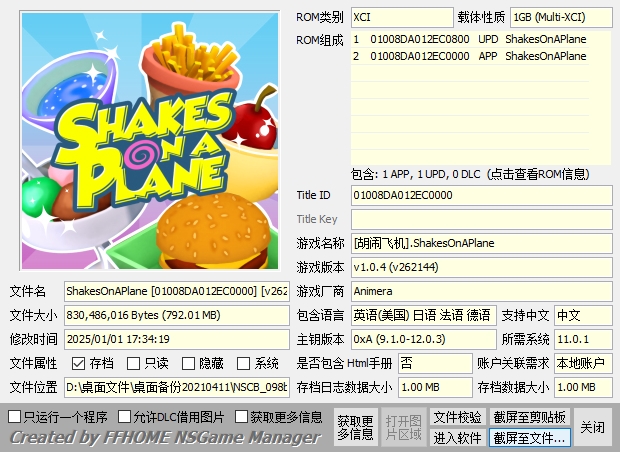Save screenshot with 截屏至文件... button
Viewport: 620px width, 452px height.
coord(530,438)
